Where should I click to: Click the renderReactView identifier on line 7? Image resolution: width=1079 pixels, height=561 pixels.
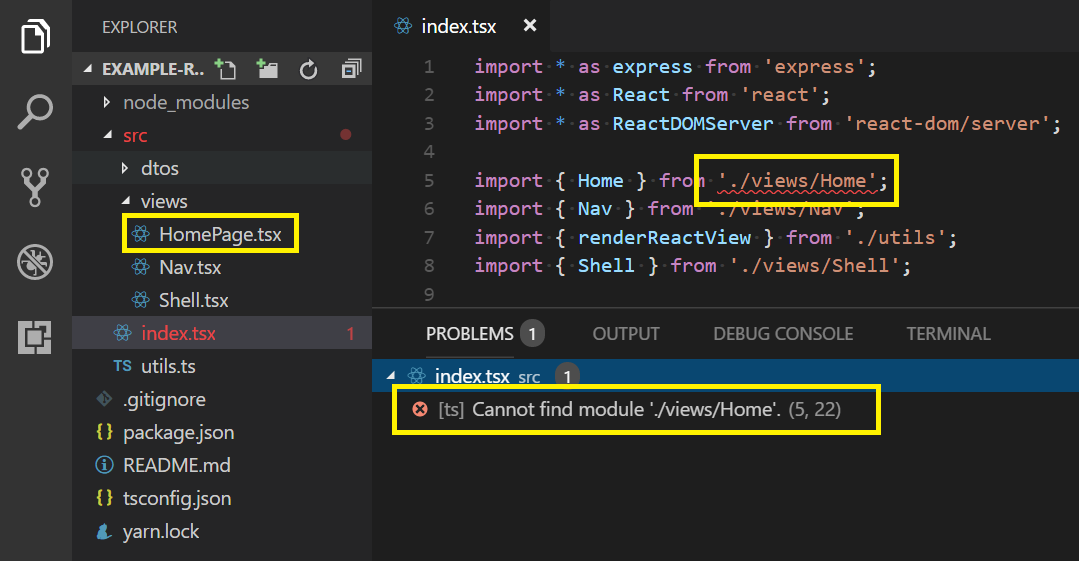664,237
